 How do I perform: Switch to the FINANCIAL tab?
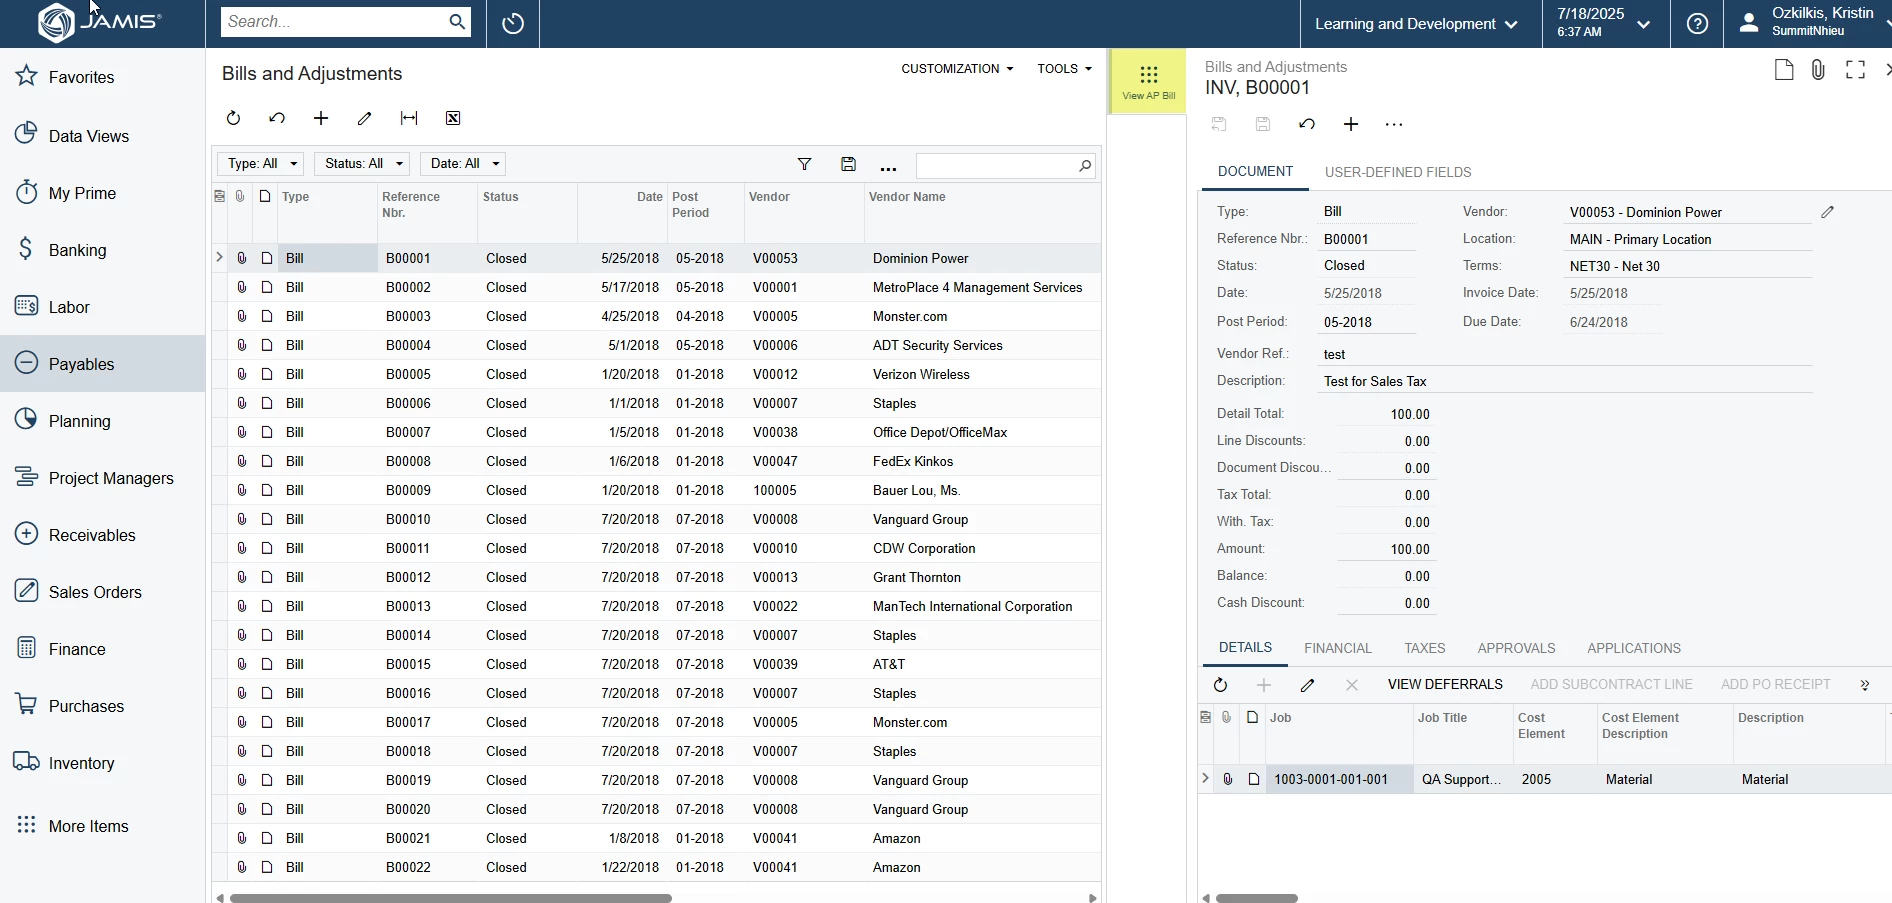1338,648
